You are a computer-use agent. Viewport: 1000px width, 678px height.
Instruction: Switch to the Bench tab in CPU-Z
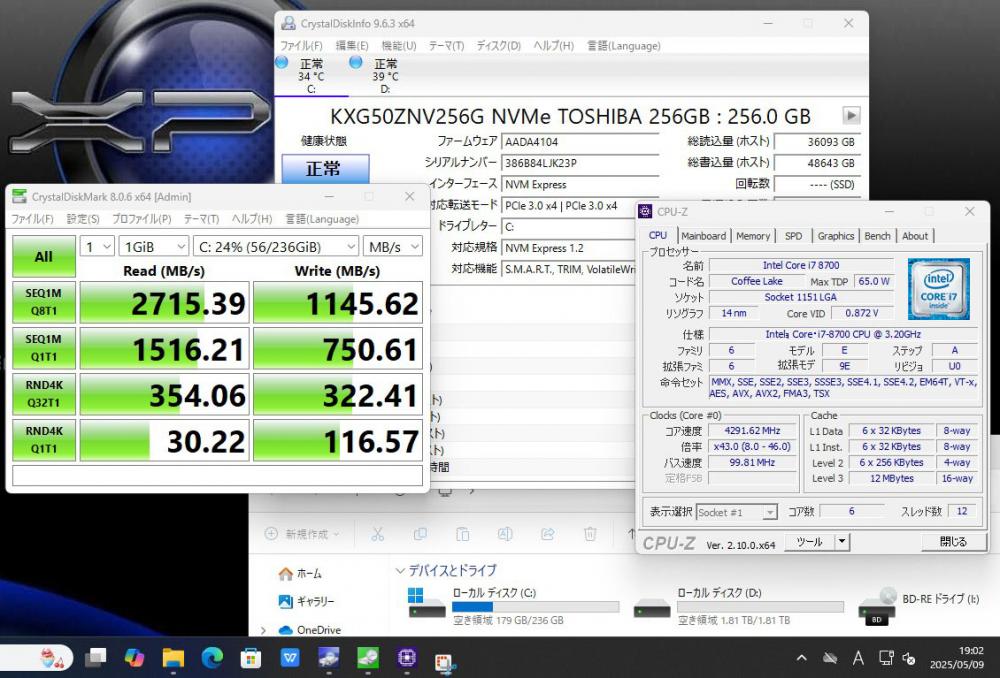[878, 236]
